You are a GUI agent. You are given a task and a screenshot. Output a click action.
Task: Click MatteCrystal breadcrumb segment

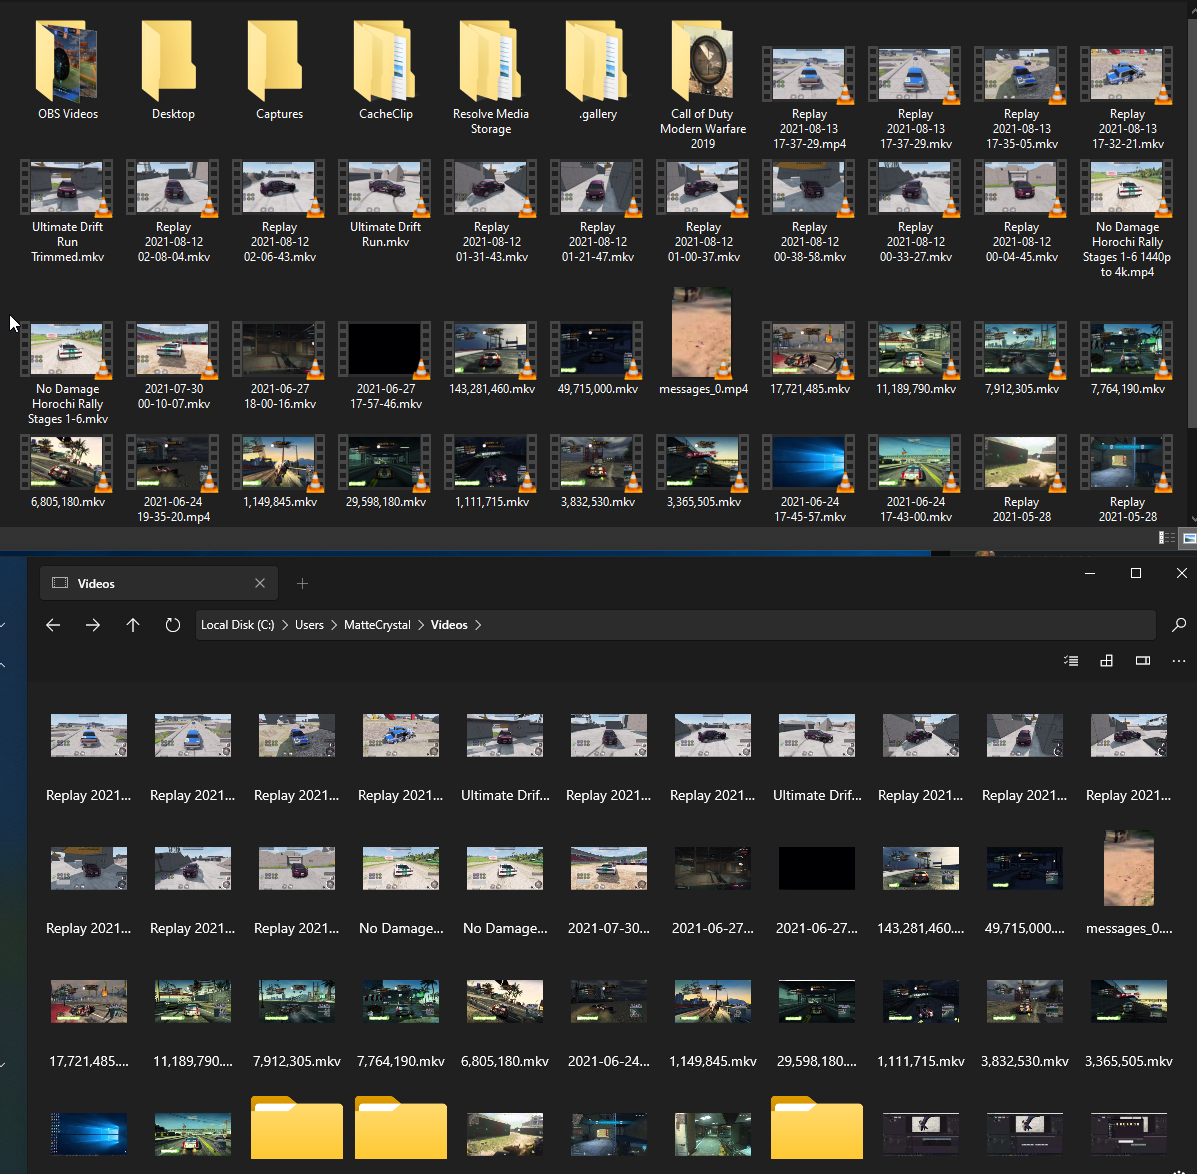[377, 625]
